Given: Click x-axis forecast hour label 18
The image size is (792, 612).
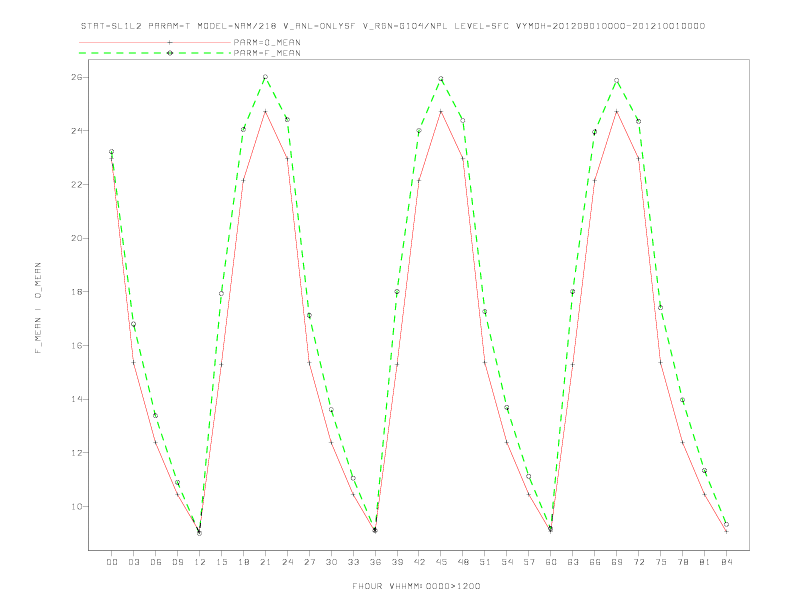Looking at the screenshot, I should pyautogui.click(x=243, y=562).
